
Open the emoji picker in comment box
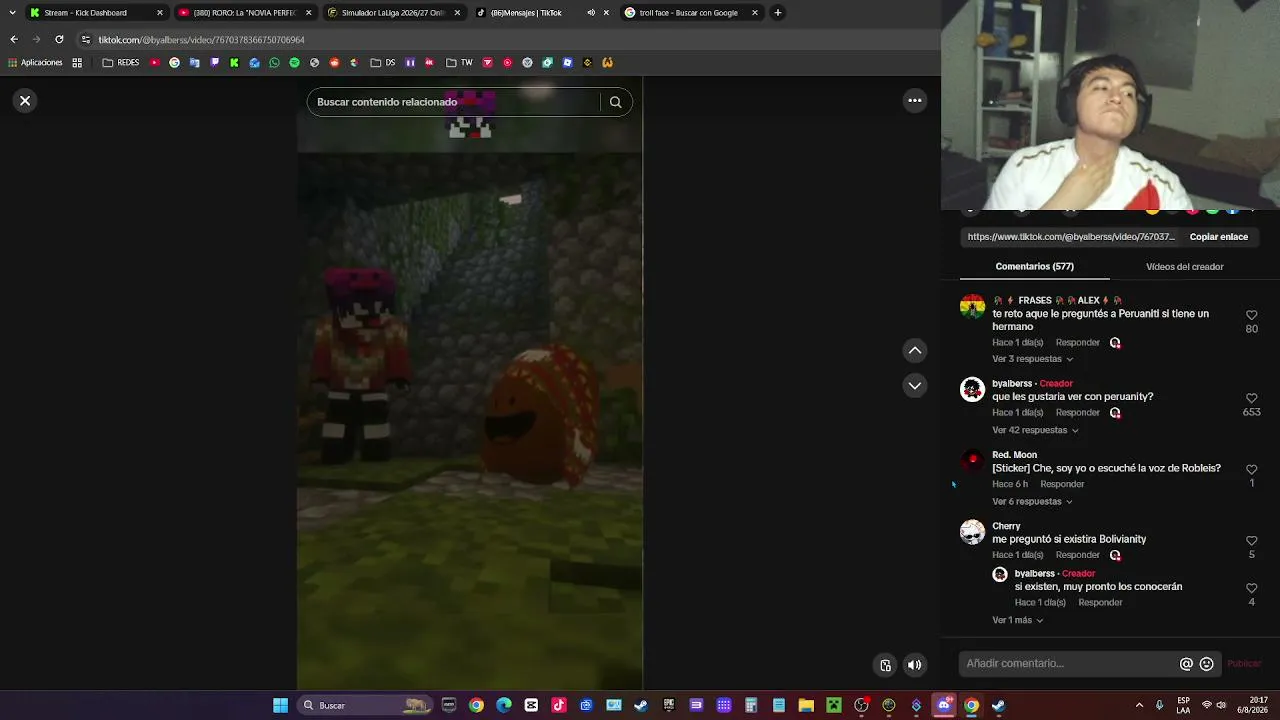(1206, 664)
